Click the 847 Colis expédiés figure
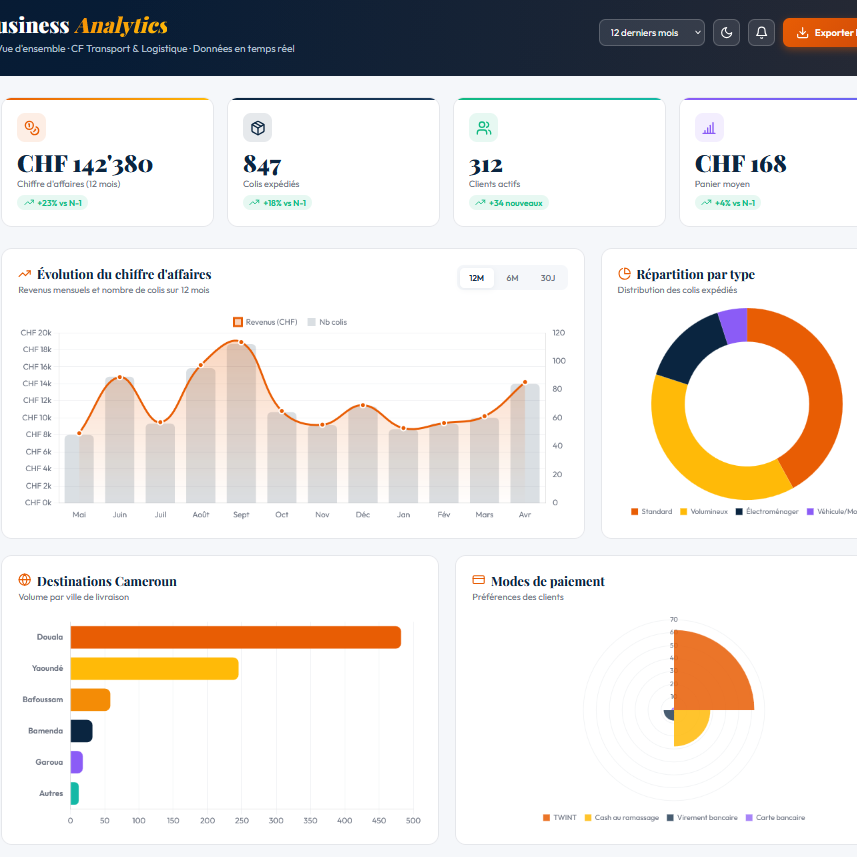The image size is (857, 857). click(262, 165)
